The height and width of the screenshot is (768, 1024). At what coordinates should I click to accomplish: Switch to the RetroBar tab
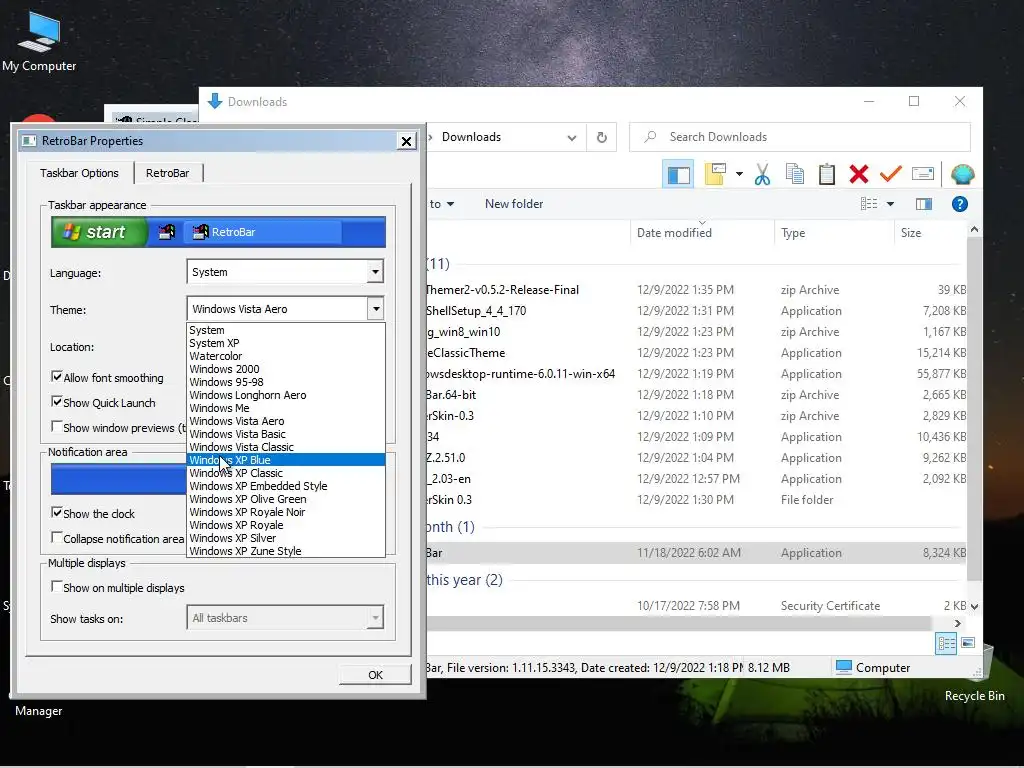pos(168,173)
